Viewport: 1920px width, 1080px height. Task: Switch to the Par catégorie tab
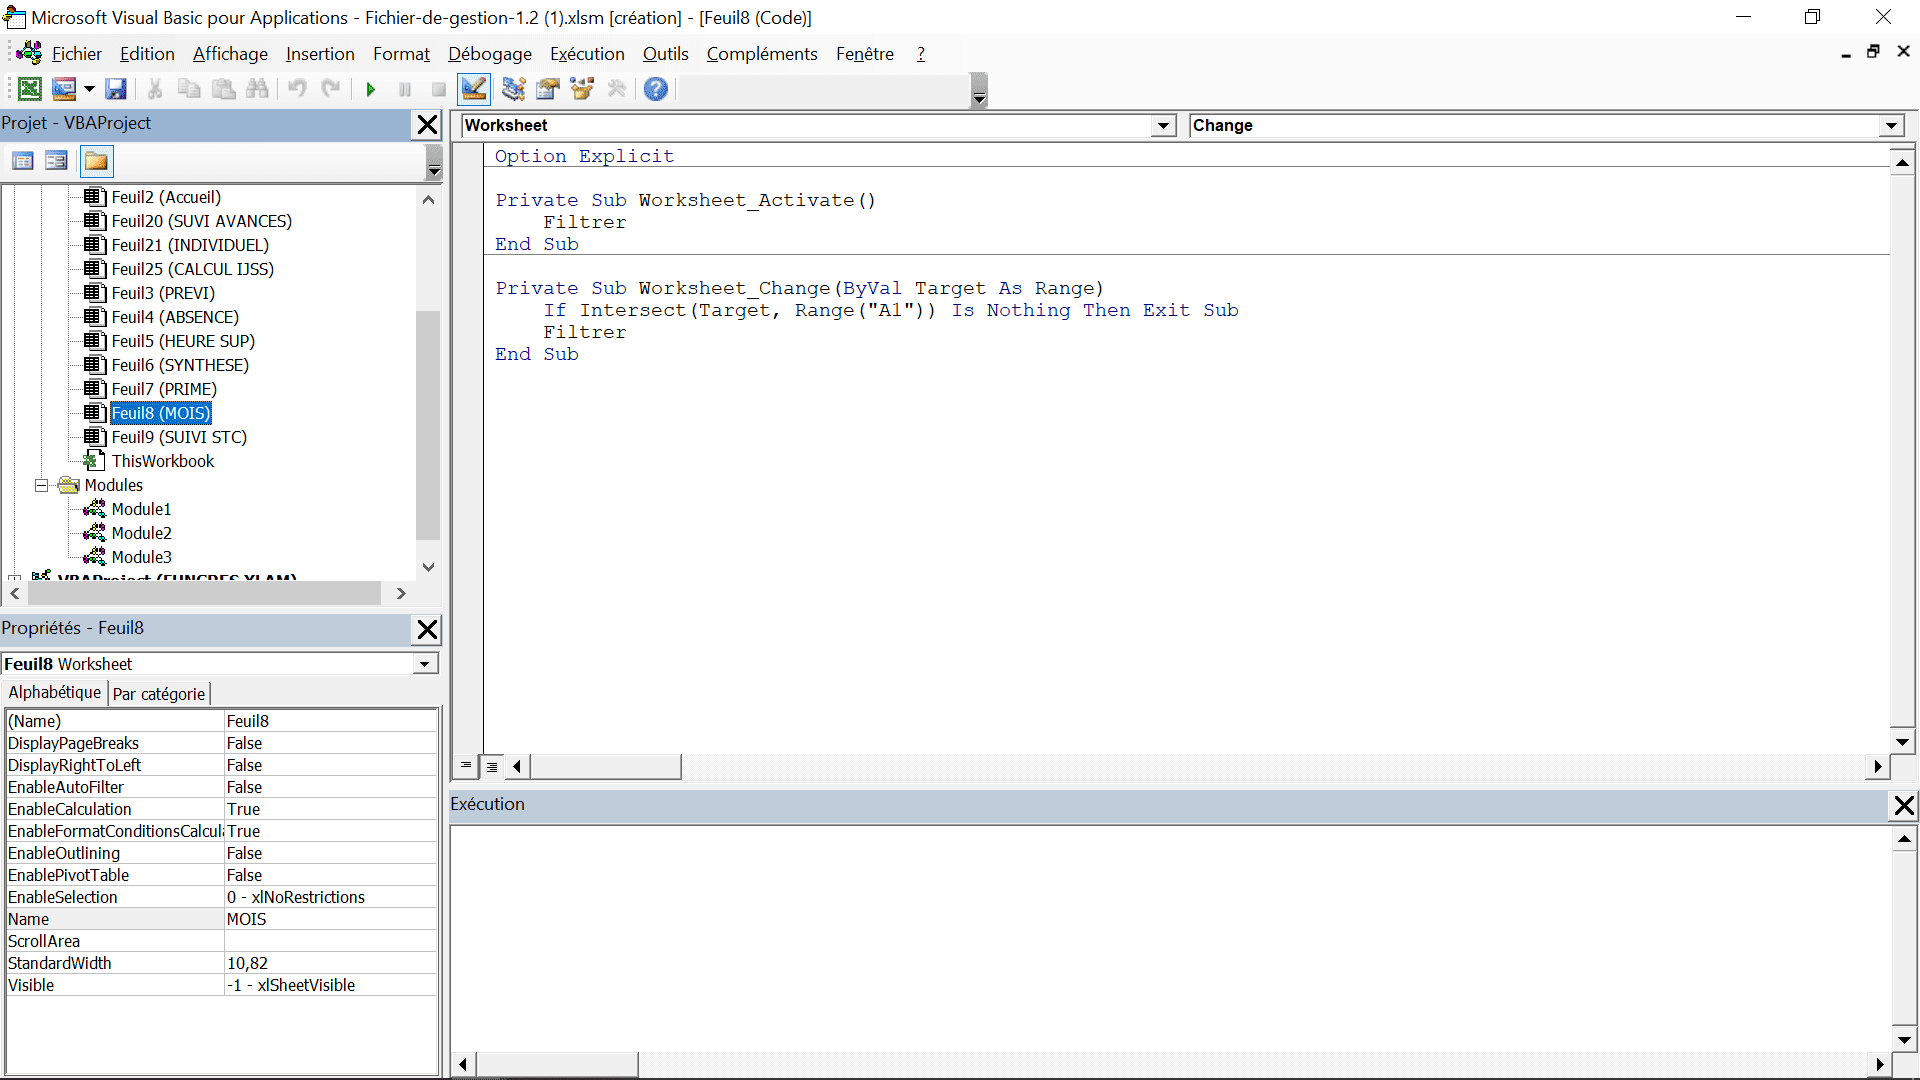159,694
